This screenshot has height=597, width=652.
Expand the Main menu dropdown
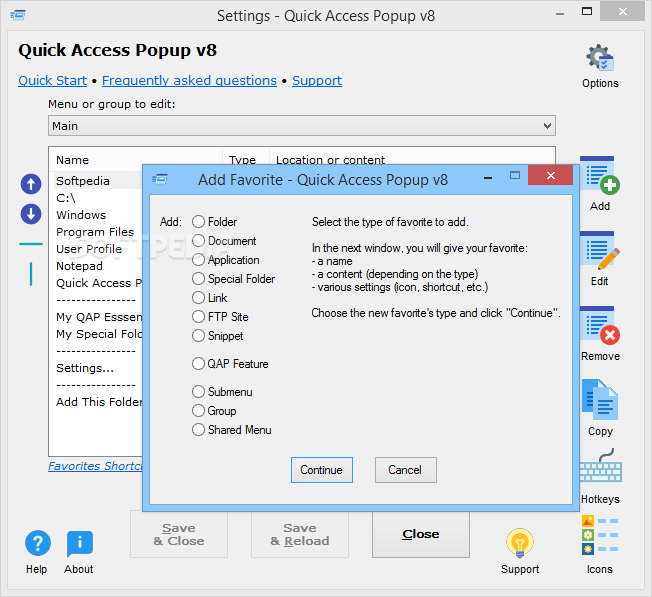[302, 126]
